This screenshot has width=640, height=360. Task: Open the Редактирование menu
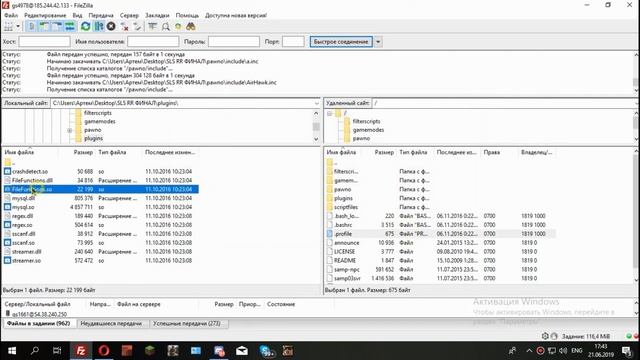click(45, 15)
